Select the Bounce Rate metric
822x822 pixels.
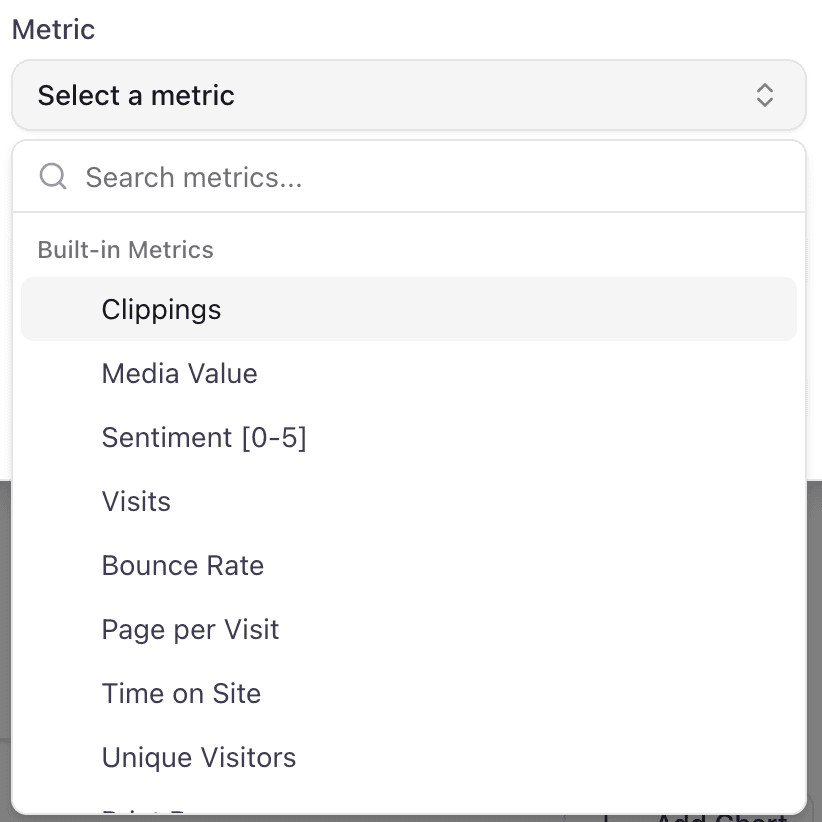(x=182, y=565)
